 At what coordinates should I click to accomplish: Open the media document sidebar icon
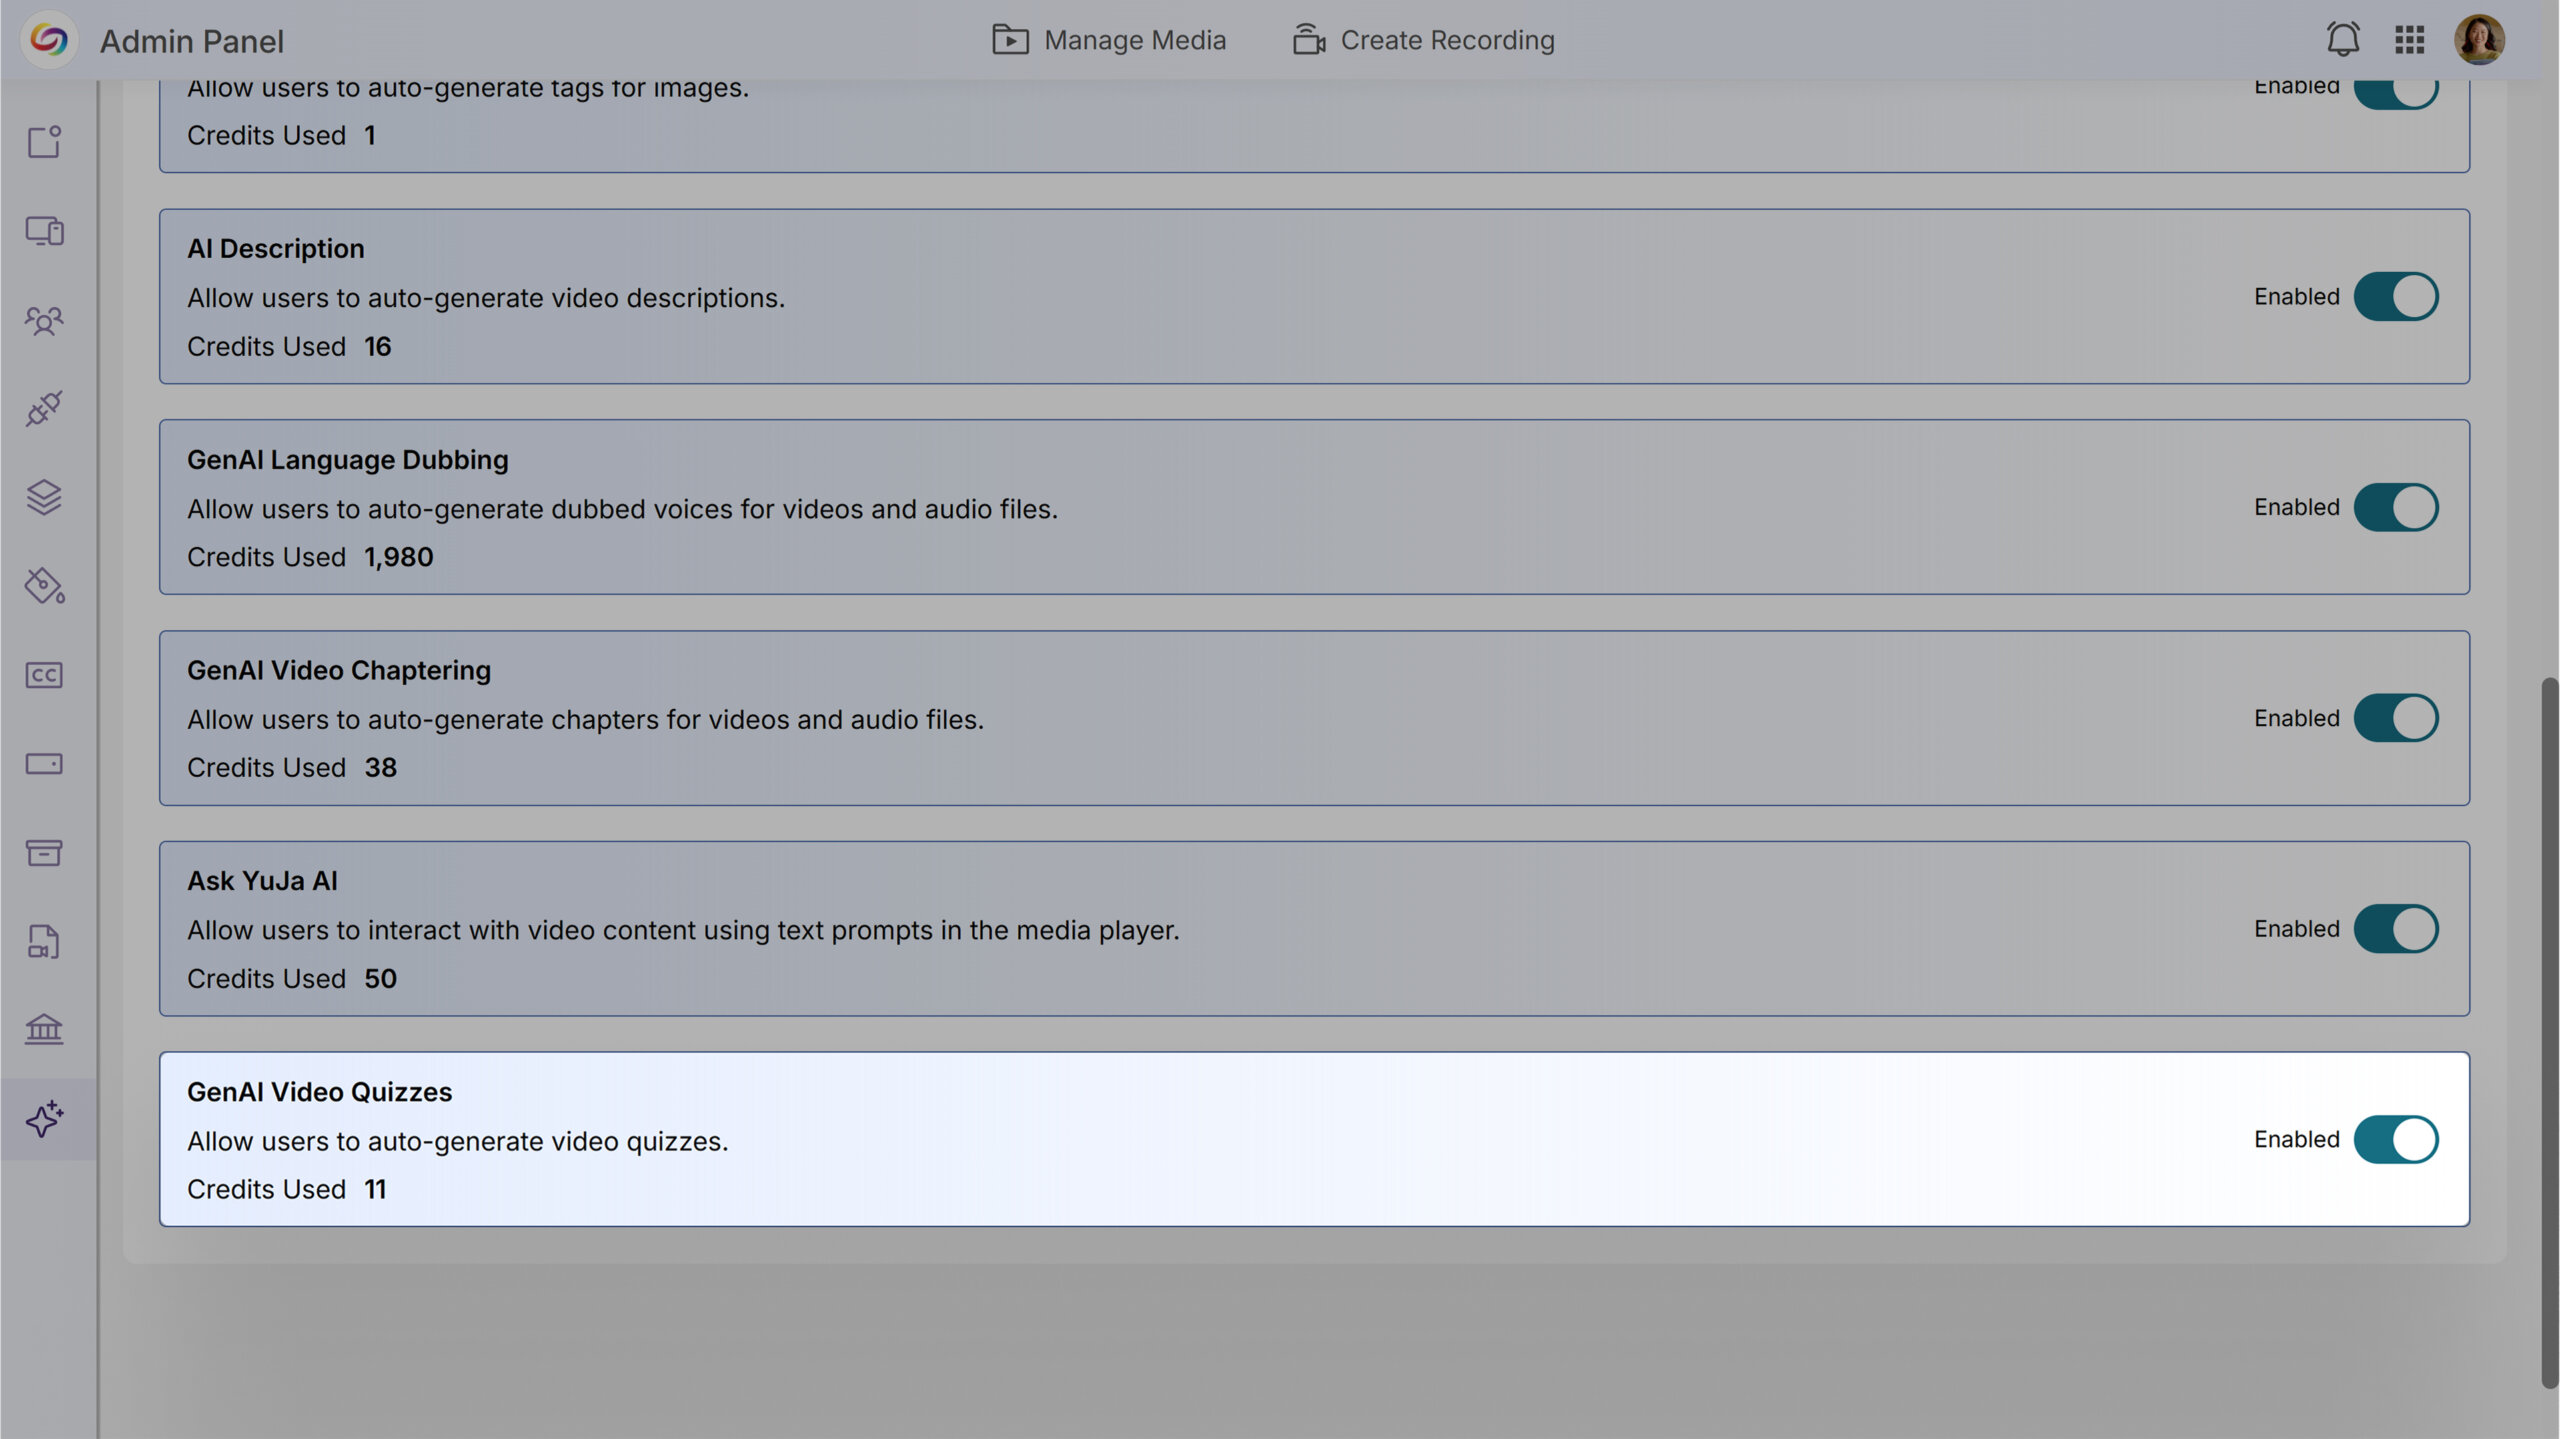click(44, 941)
